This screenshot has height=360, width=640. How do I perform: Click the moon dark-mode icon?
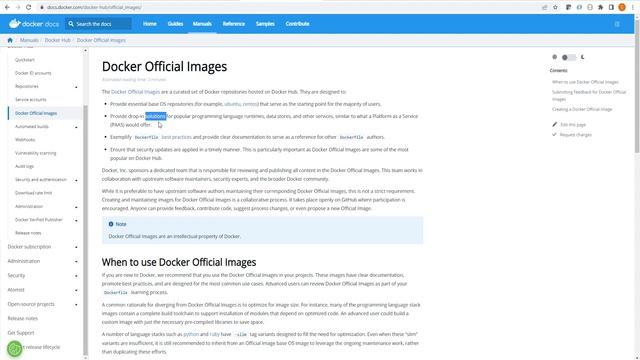(x=583, y=57)
